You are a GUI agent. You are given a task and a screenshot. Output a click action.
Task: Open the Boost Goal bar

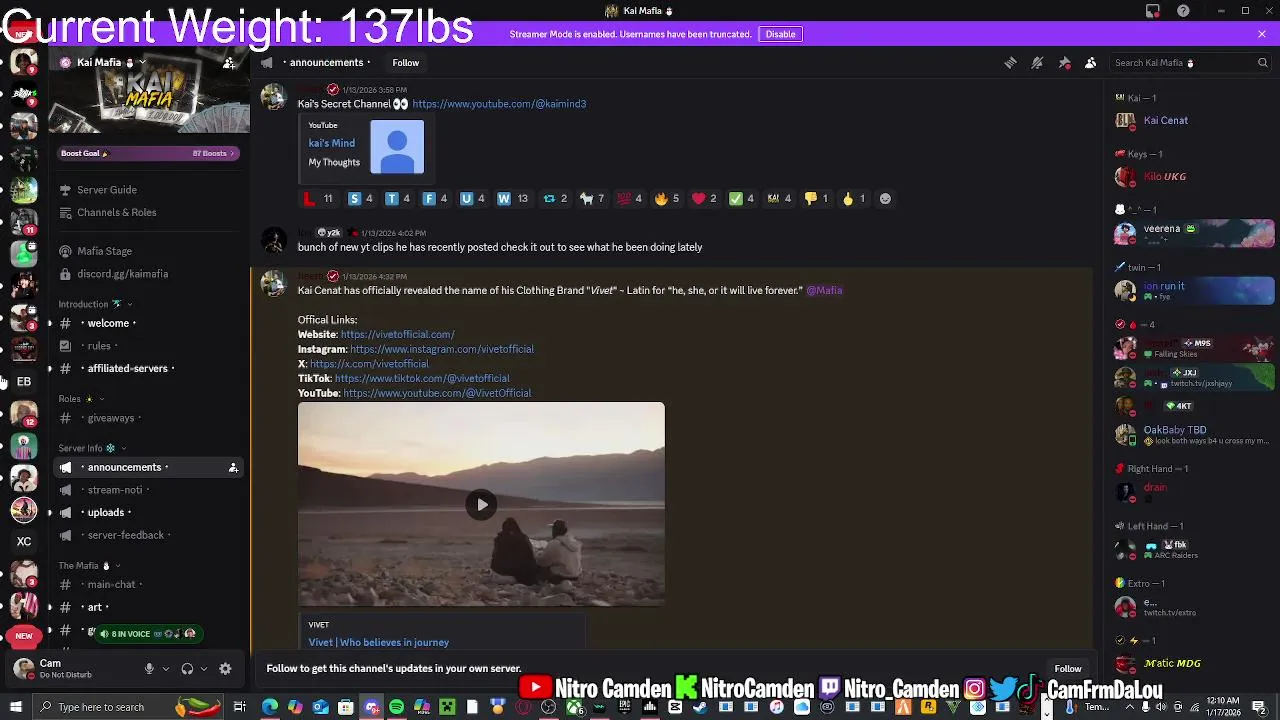[148, 153]
